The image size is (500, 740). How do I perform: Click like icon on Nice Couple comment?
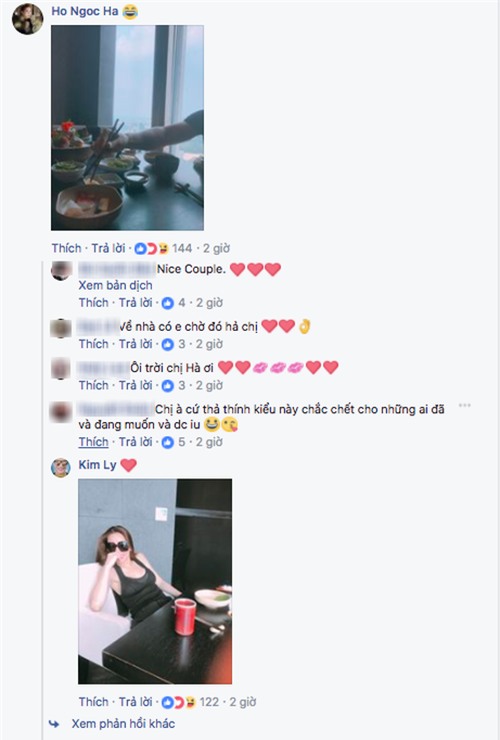(x=168, y=303)
